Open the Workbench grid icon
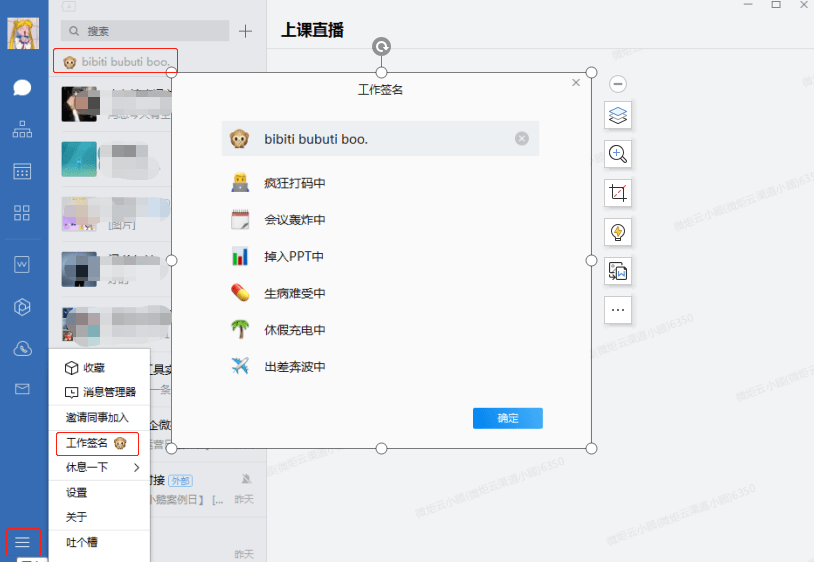The height and width of the screenshot is (564, 814). (x=22, y=212)
